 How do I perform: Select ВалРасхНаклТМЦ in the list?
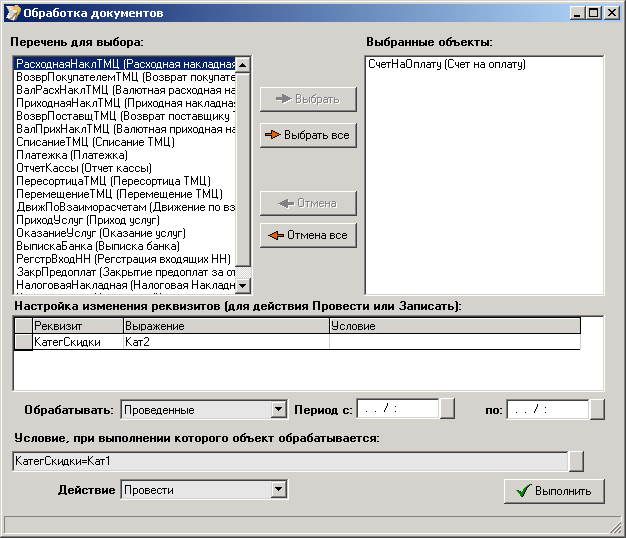pyautogui.click(x=125, y=90)
